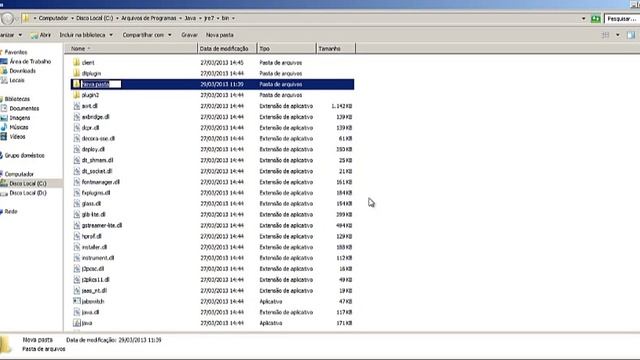The height and width of the screenshot is (360, 640).
Task: Select the dt_shmem.dll file icon
Action: coord(76,160)
